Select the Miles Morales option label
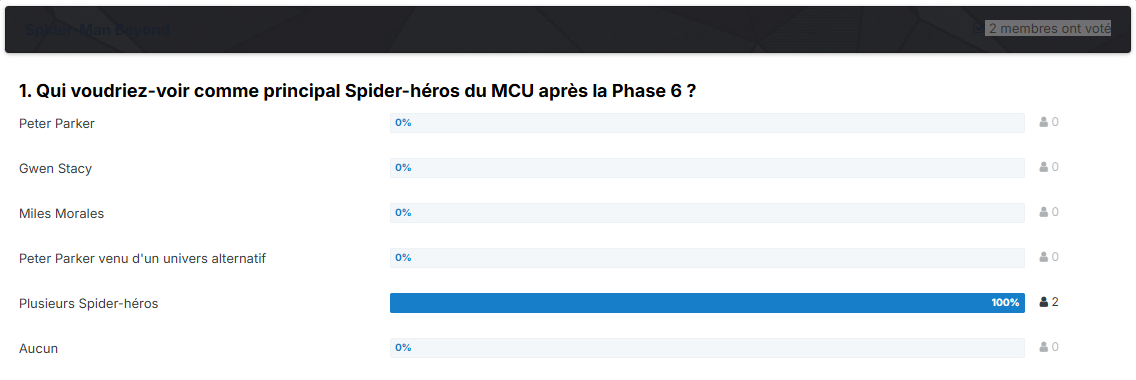The height and width of the screenshot is (380, 1136). click(x=62, y=214)
